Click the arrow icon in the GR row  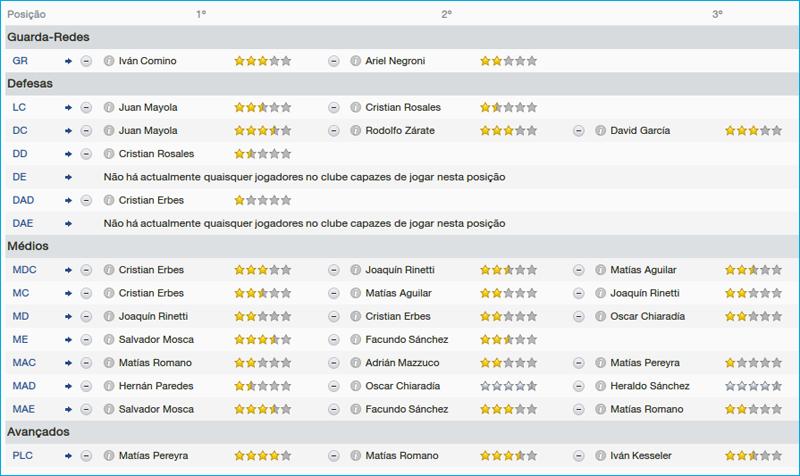point(68,61)
